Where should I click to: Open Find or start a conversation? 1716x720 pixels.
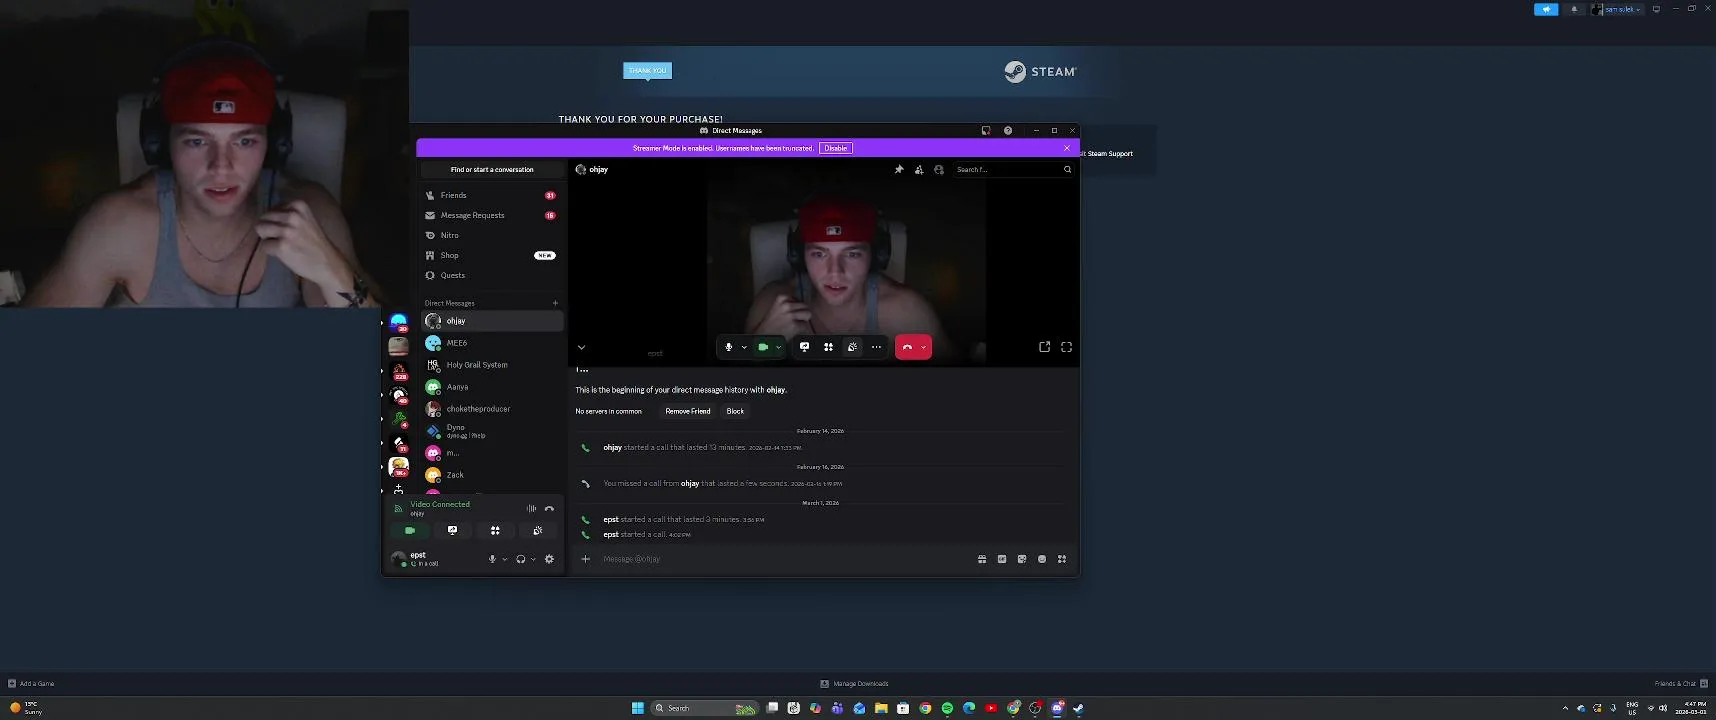492,169
